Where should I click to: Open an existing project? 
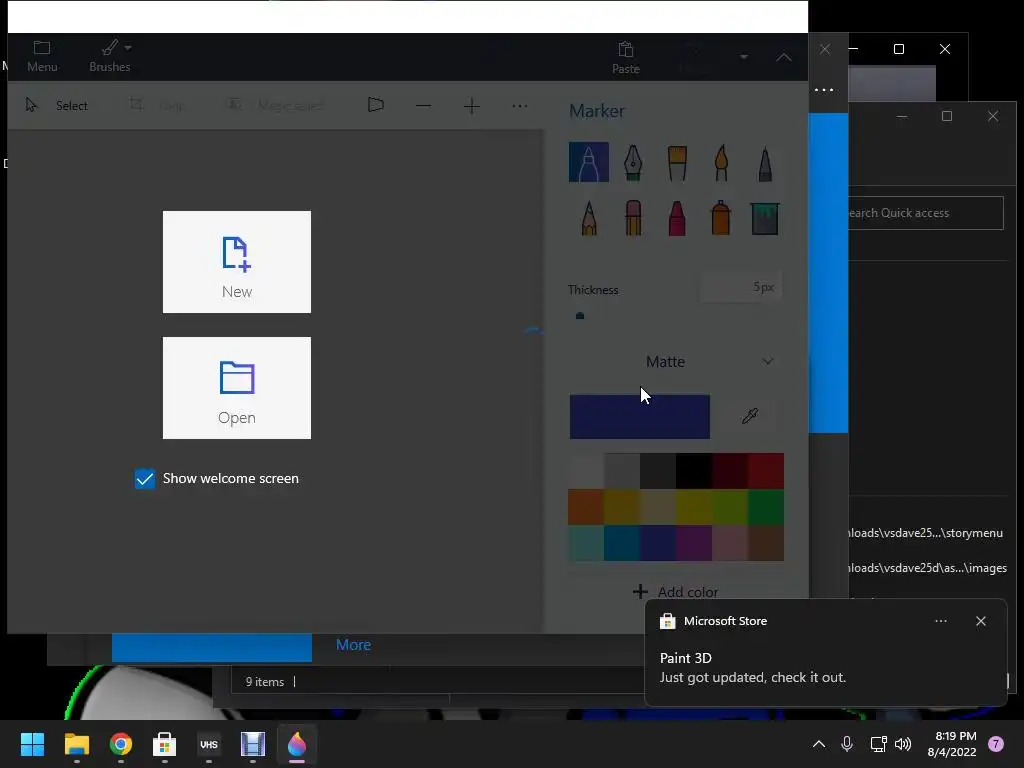(x=236, y=388)
